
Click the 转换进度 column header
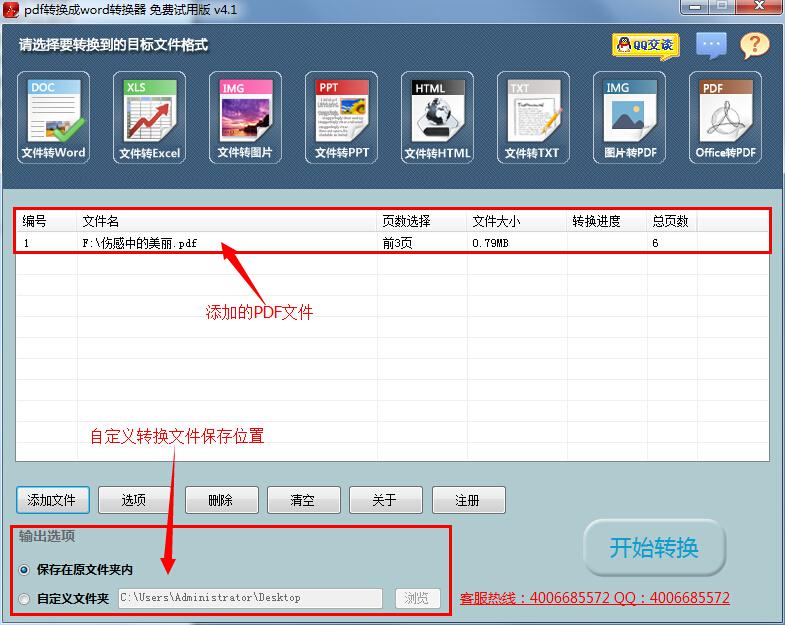(607, 221)
